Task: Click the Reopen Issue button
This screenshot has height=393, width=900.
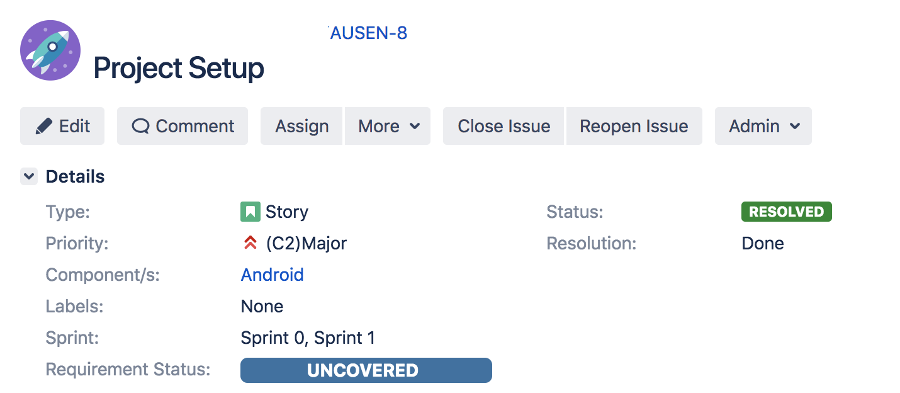Action: [x=634, y=126]
